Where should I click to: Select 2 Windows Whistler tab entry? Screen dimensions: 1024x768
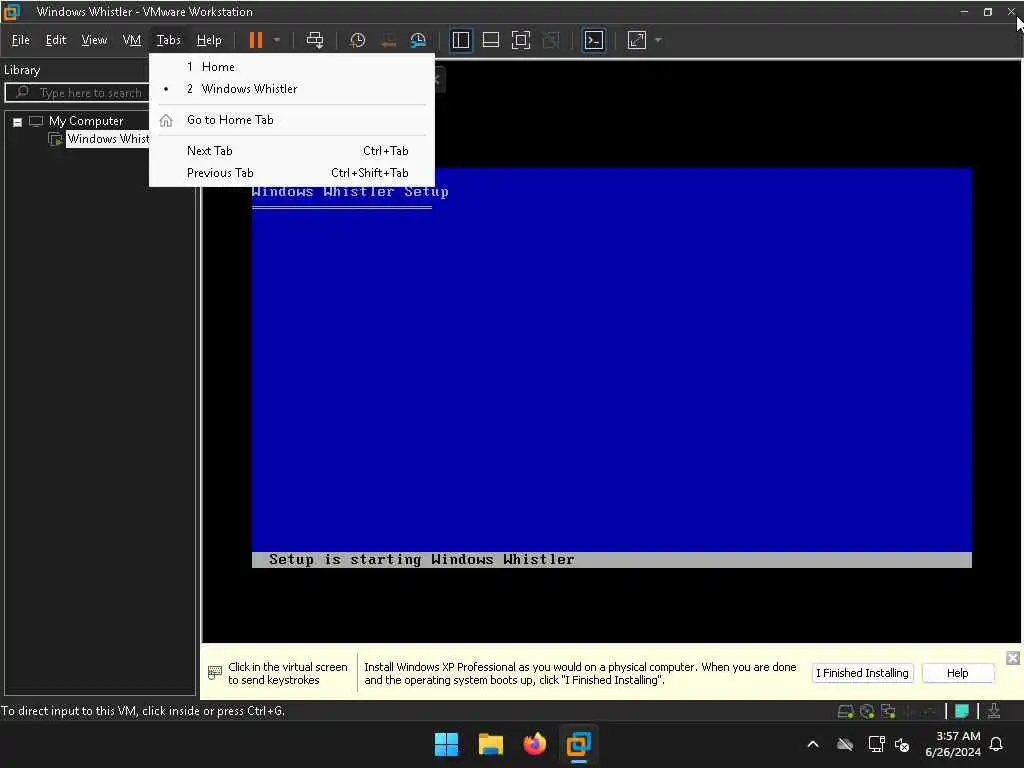pyautogui.click(x=291, y=89)
